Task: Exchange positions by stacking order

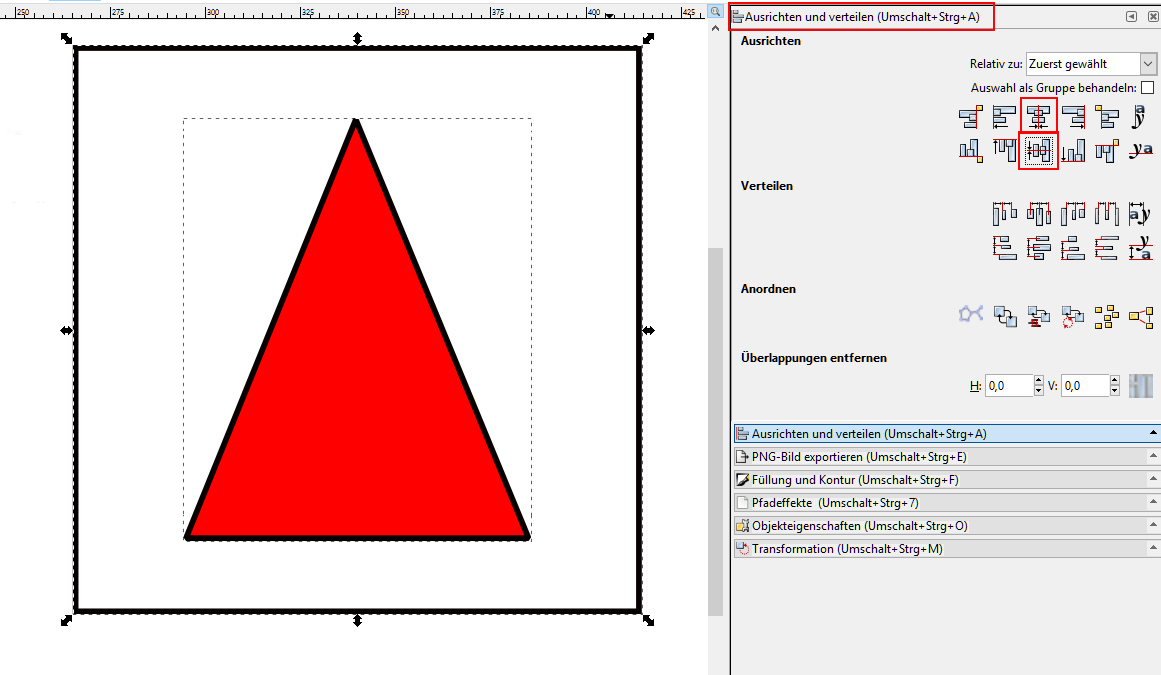Action: 1038,317
